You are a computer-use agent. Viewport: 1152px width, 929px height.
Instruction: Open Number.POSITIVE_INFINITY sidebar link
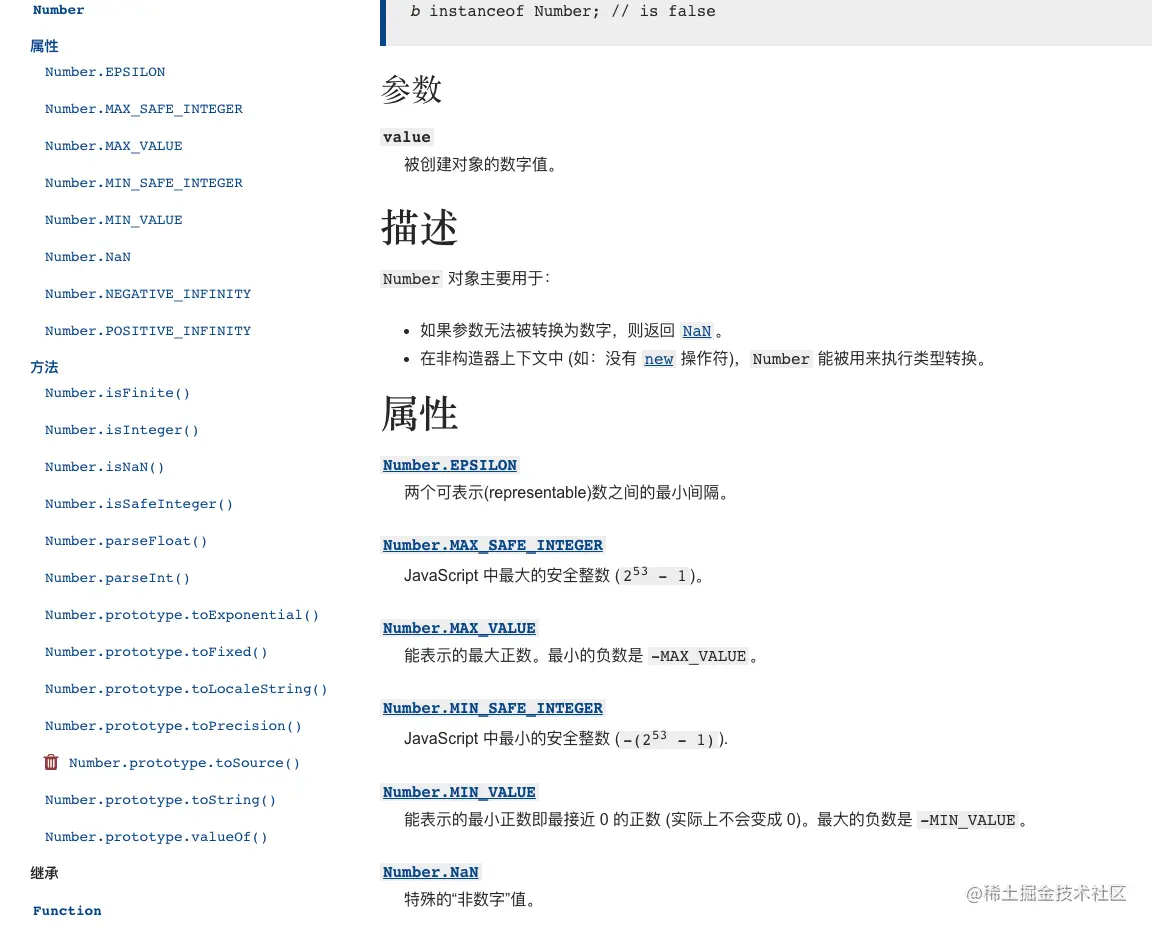(x=148, y=331)
